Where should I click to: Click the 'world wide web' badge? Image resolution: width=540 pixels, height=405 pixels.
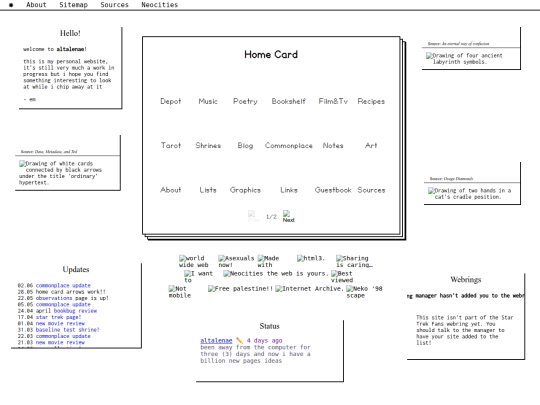(194, 261)
